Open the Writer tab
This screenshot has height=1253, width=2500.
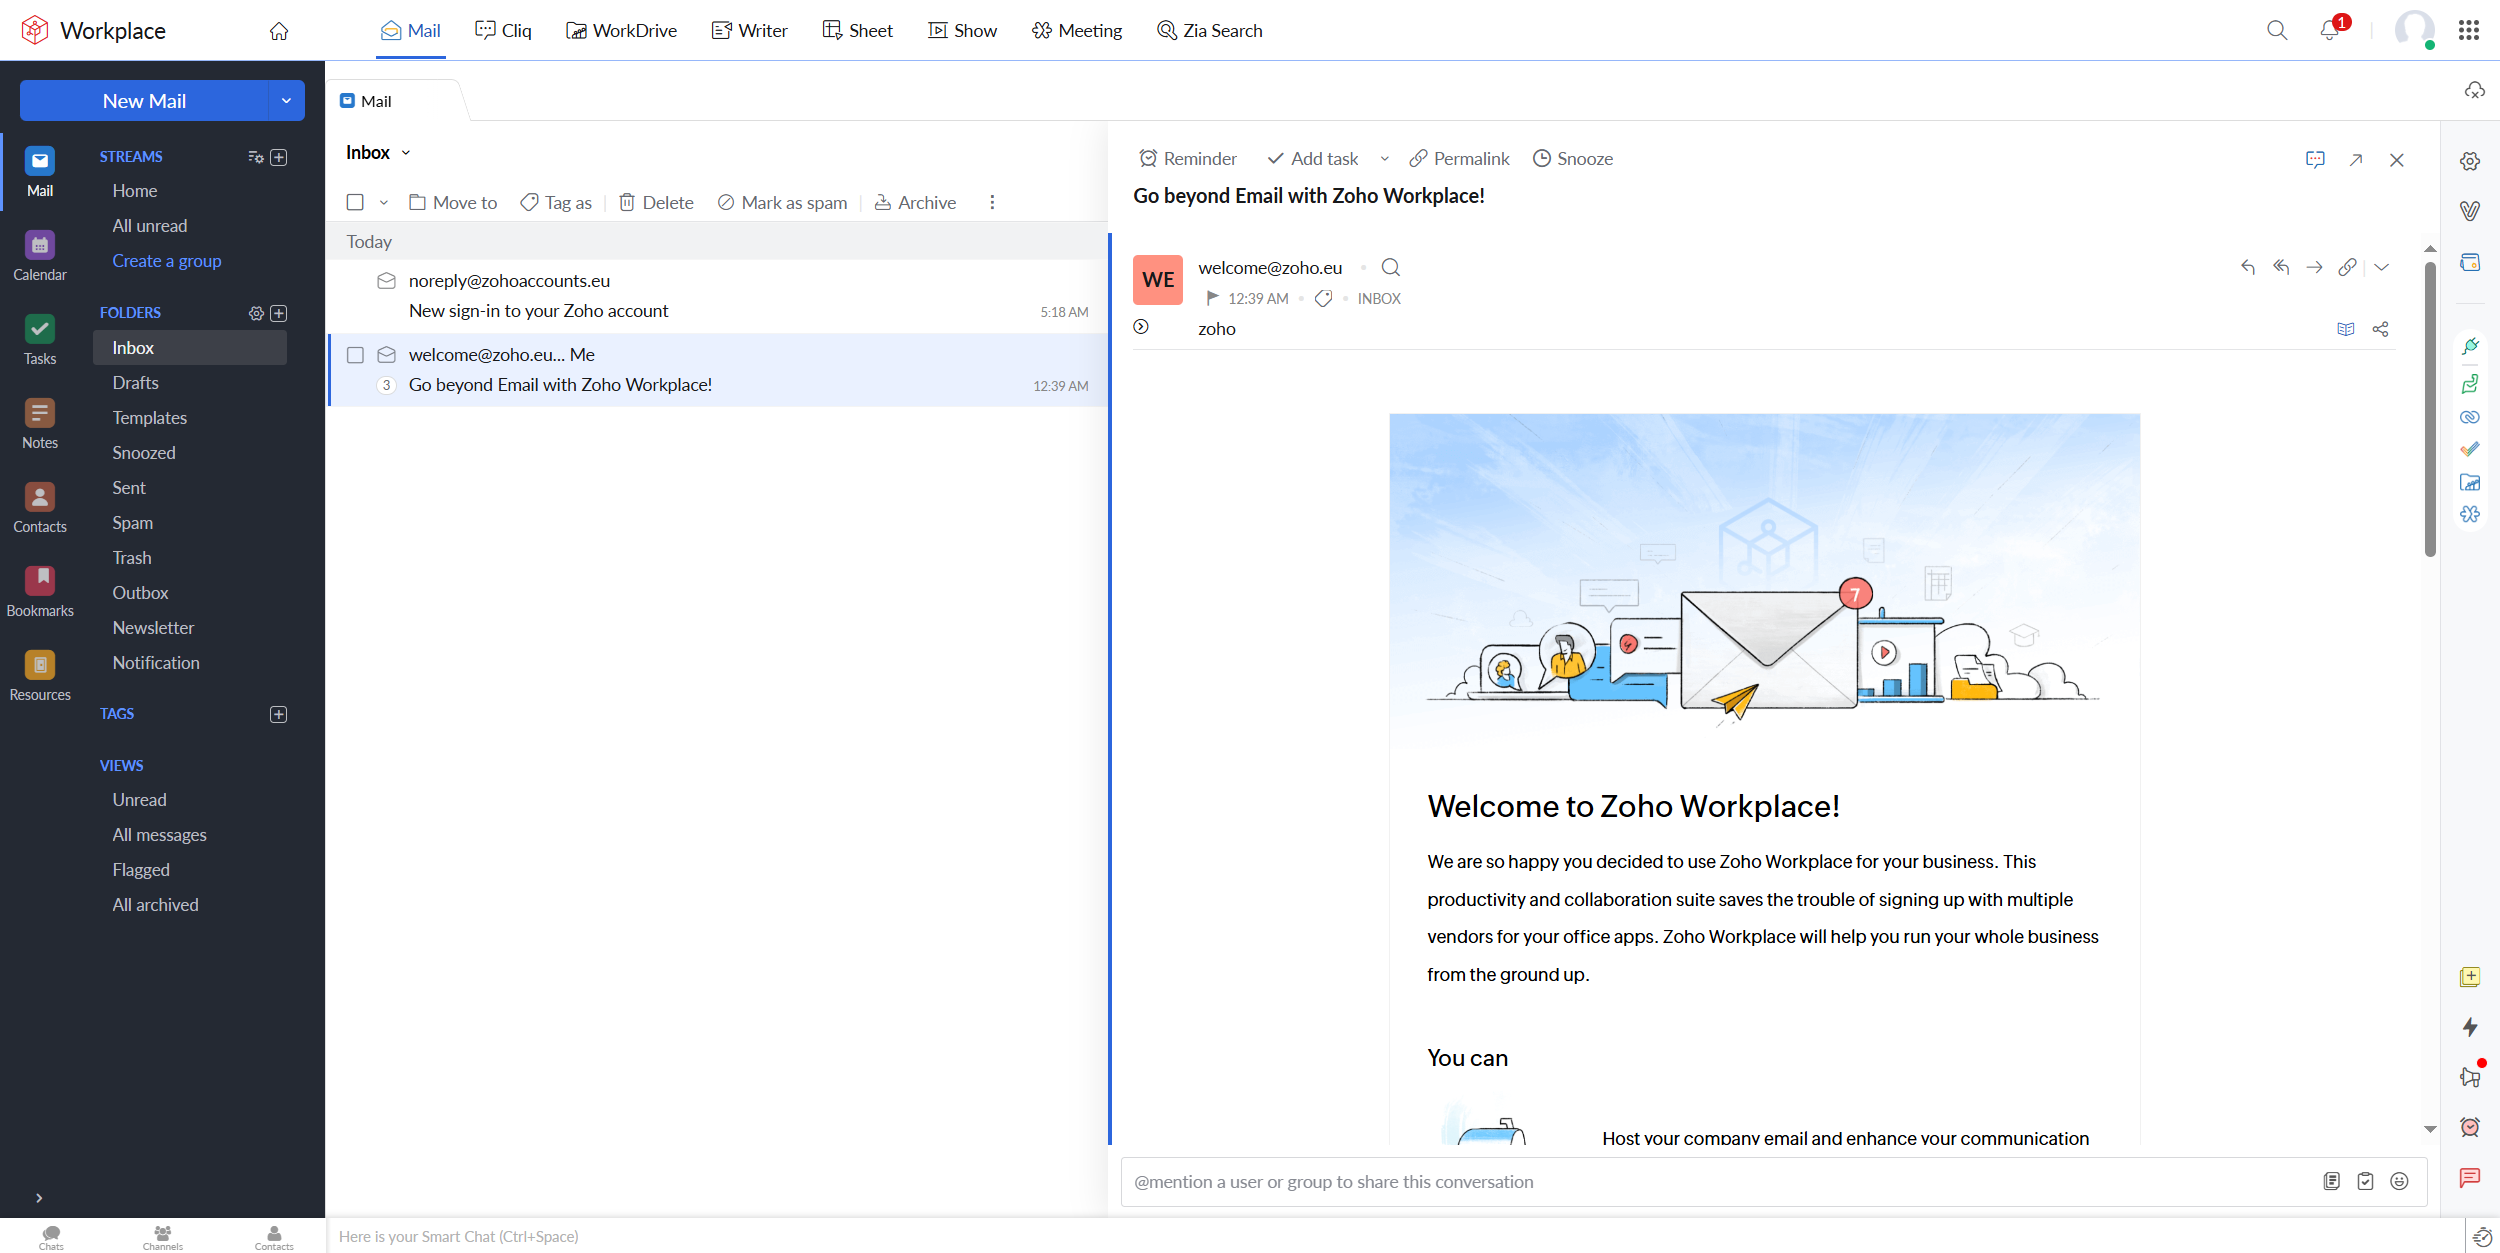click(749, 31)
